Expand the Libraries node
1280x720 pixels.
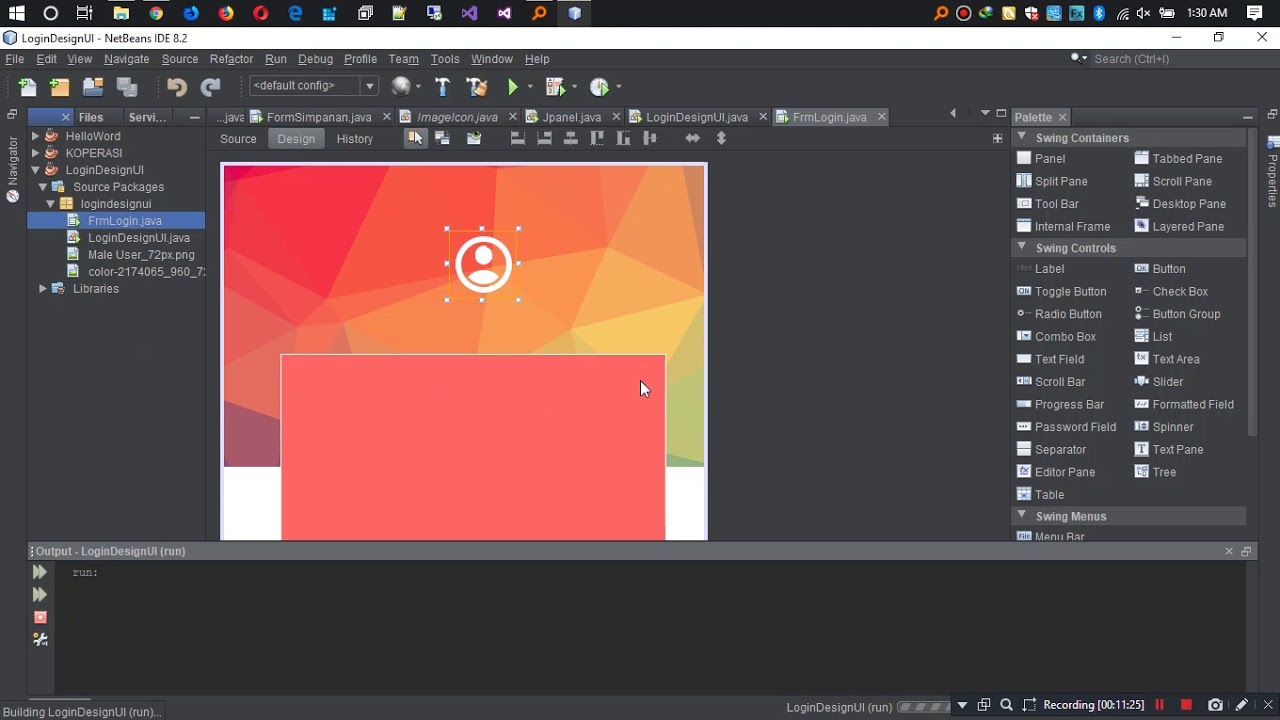(43, 288)
